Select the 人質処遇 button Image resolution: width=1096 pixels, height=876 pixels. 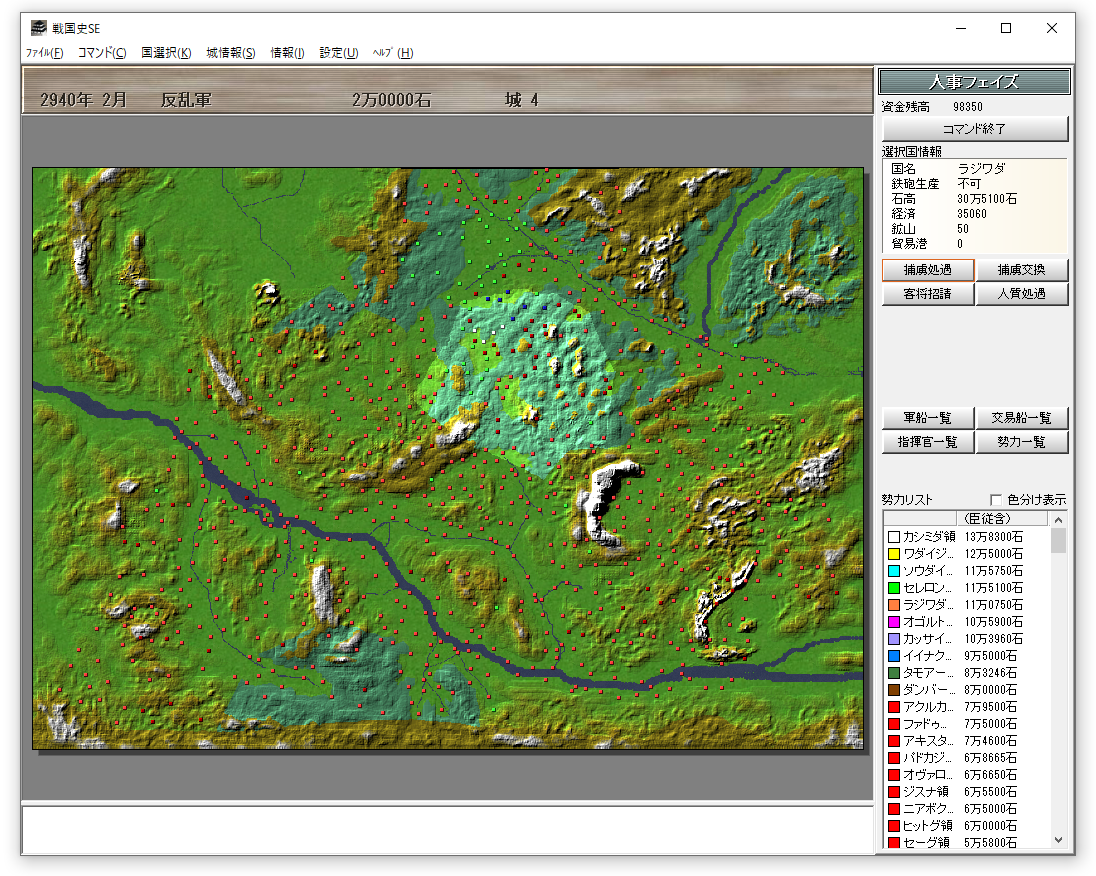pyautogui.click(x=1021, y=294)
